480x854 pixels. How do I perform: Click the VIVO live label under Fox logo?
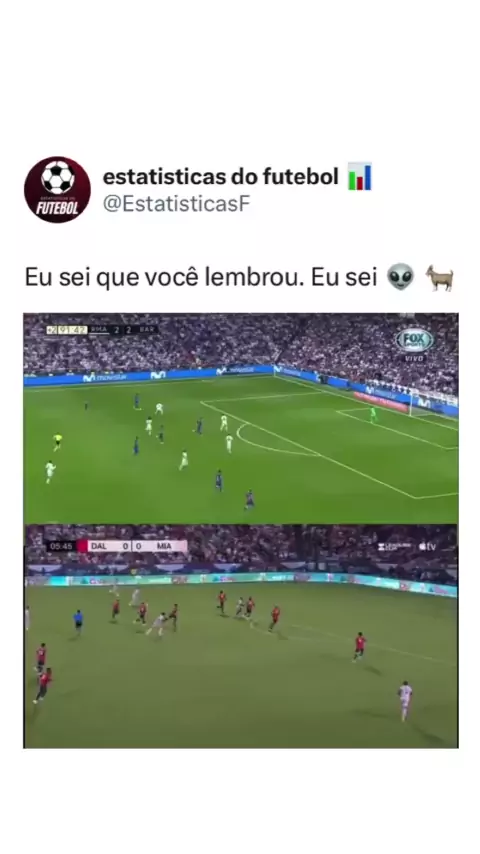(415, 358)
